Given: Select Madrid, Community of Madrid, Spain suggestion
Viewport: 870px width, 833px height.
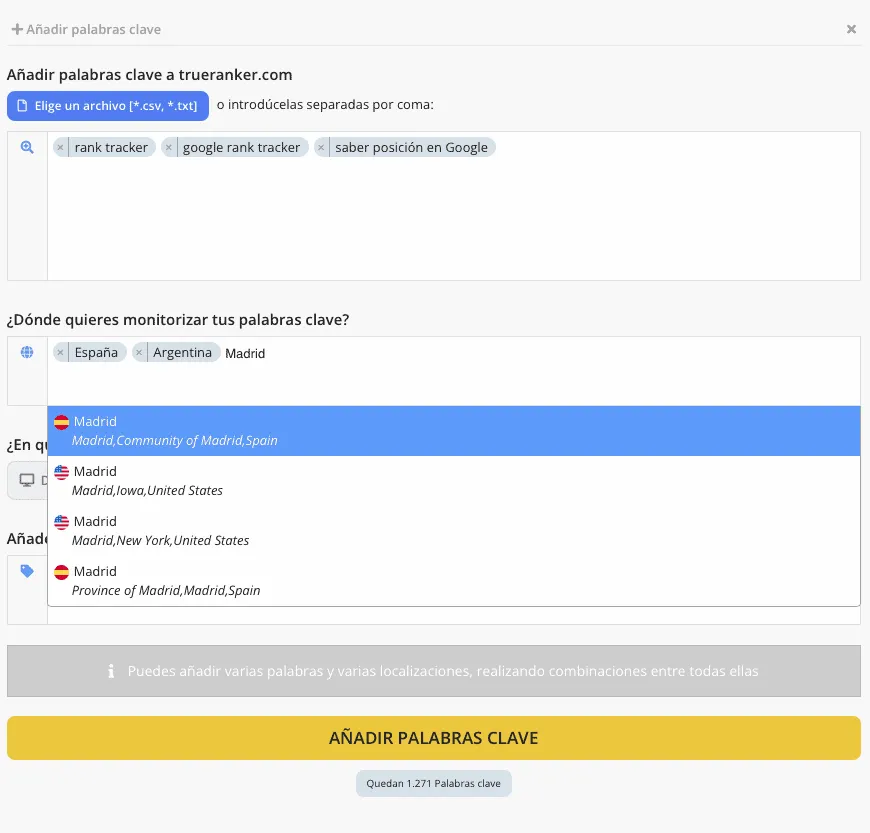Looking at the screenshot, I should tap(454, 431).
